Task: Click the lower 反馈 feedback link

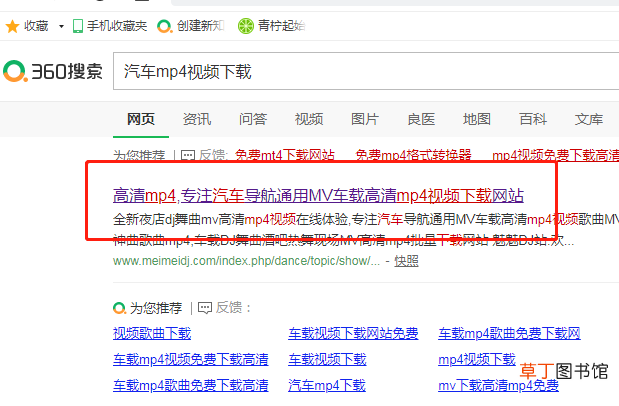Action: point(229,307)
